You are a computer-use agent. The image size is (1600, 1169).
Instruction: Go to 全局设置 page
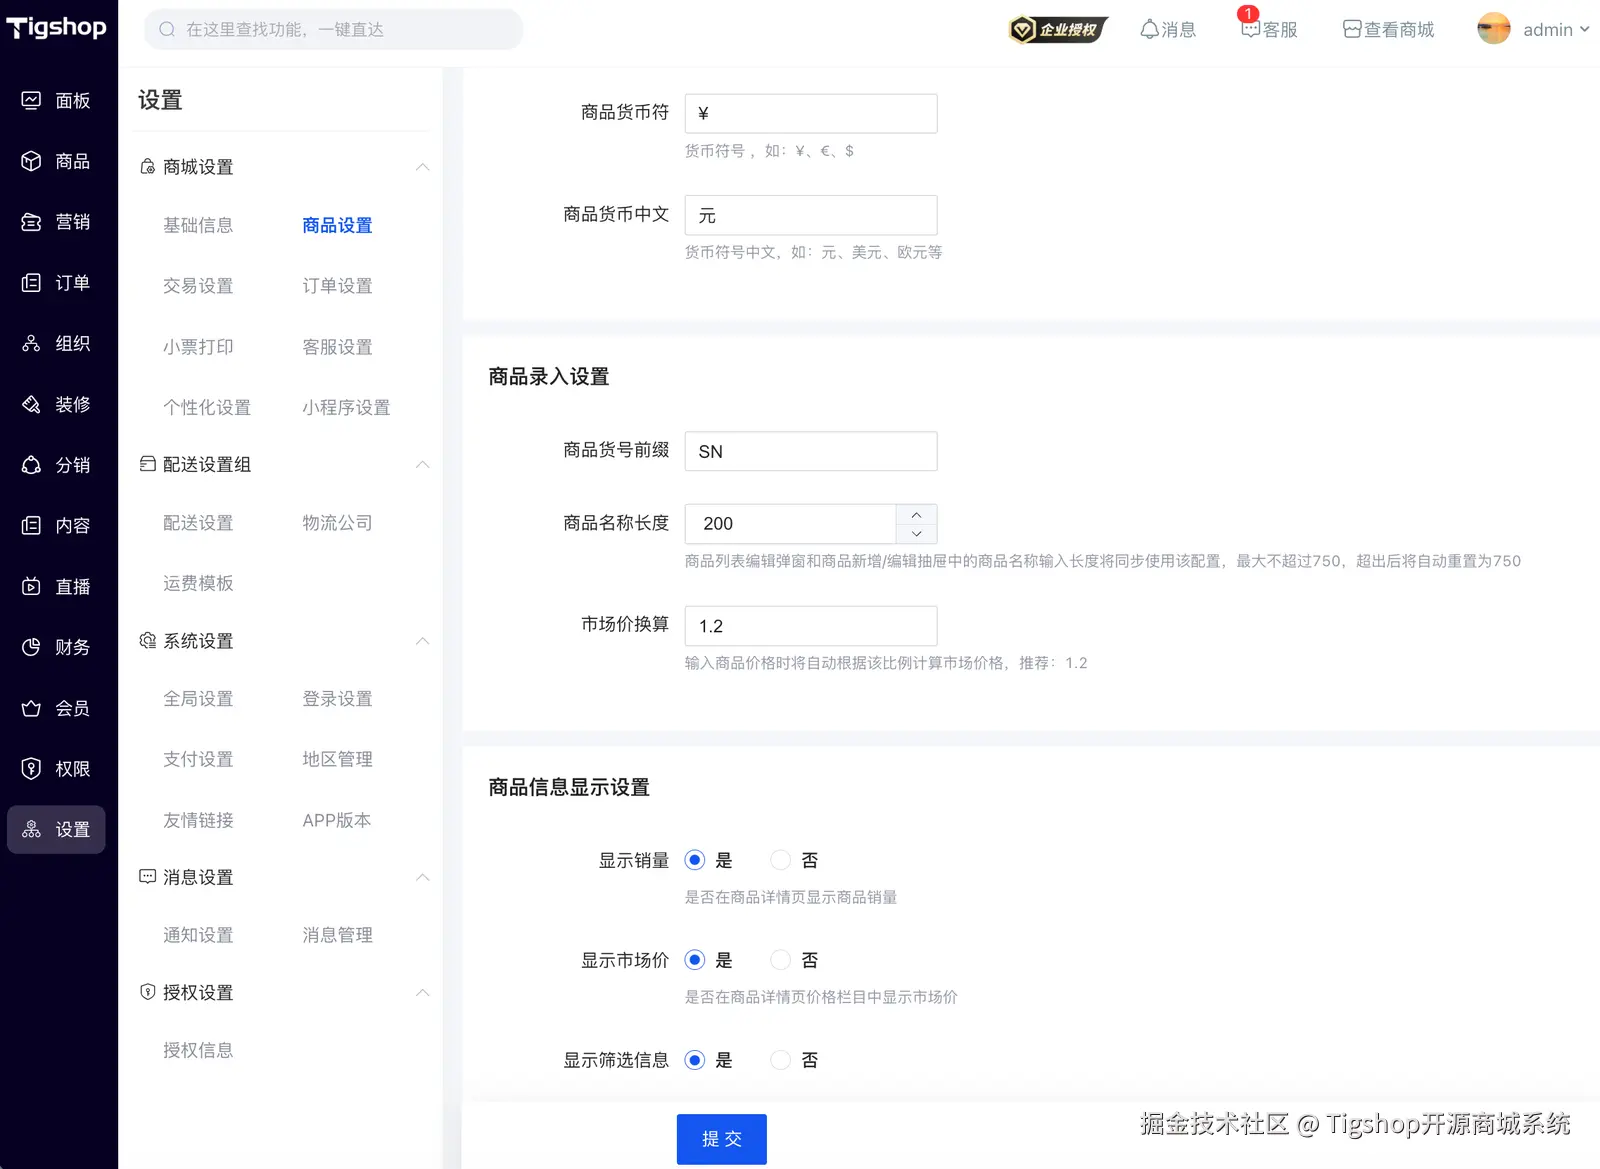click(198, 699)
